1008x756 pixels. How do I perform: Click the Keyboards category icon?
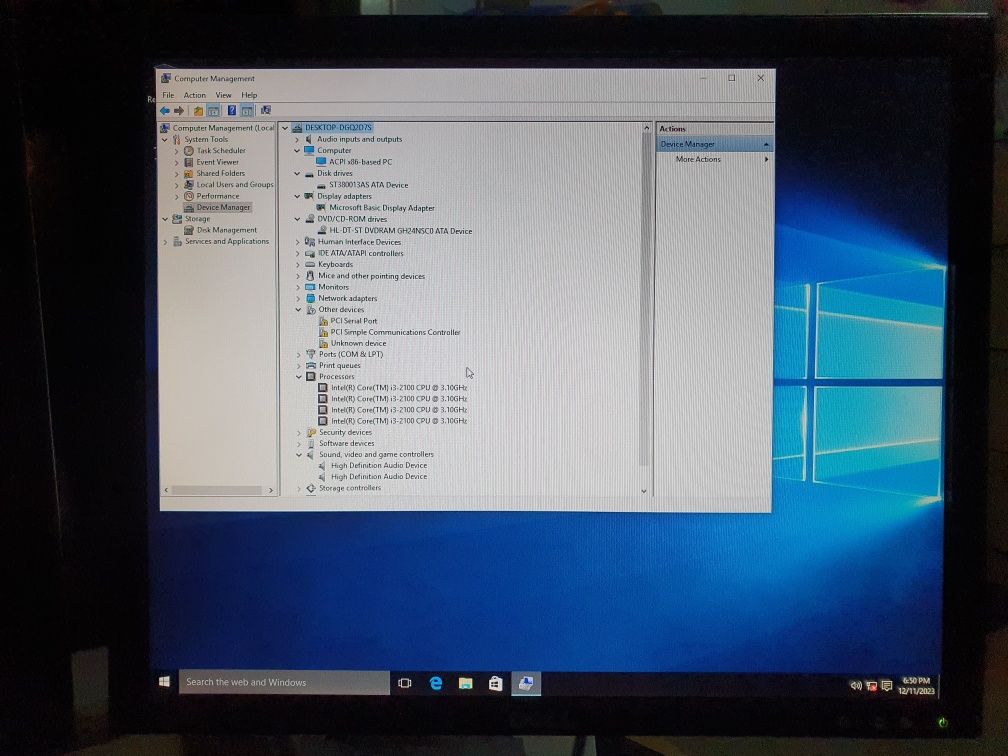click(310, 264)
